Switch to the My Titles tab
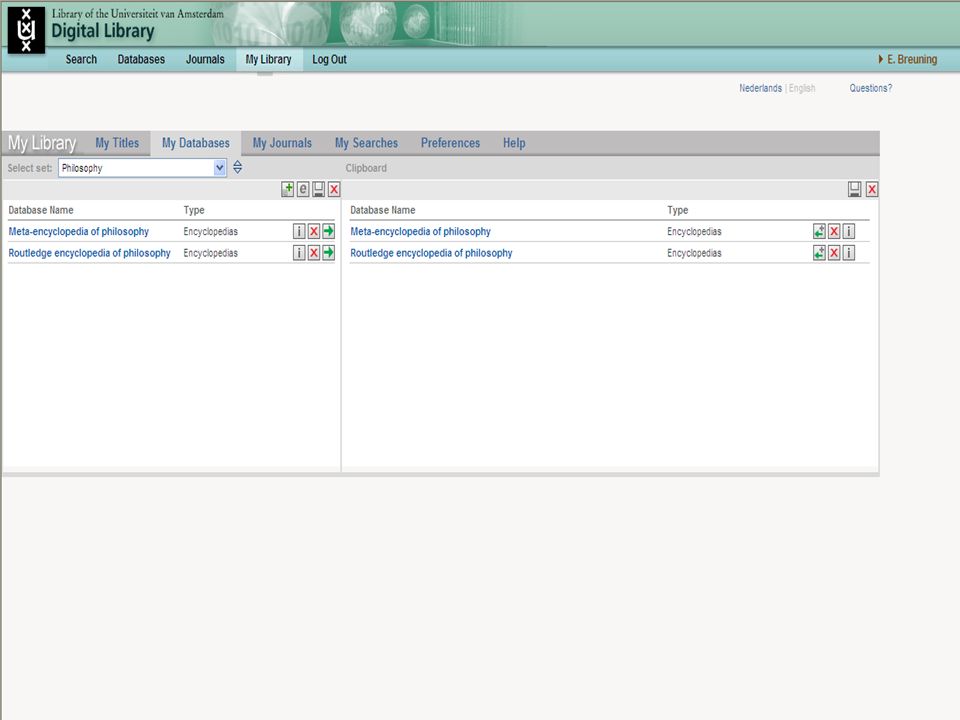This screenshot has width=960, height=720. point(117,143)
